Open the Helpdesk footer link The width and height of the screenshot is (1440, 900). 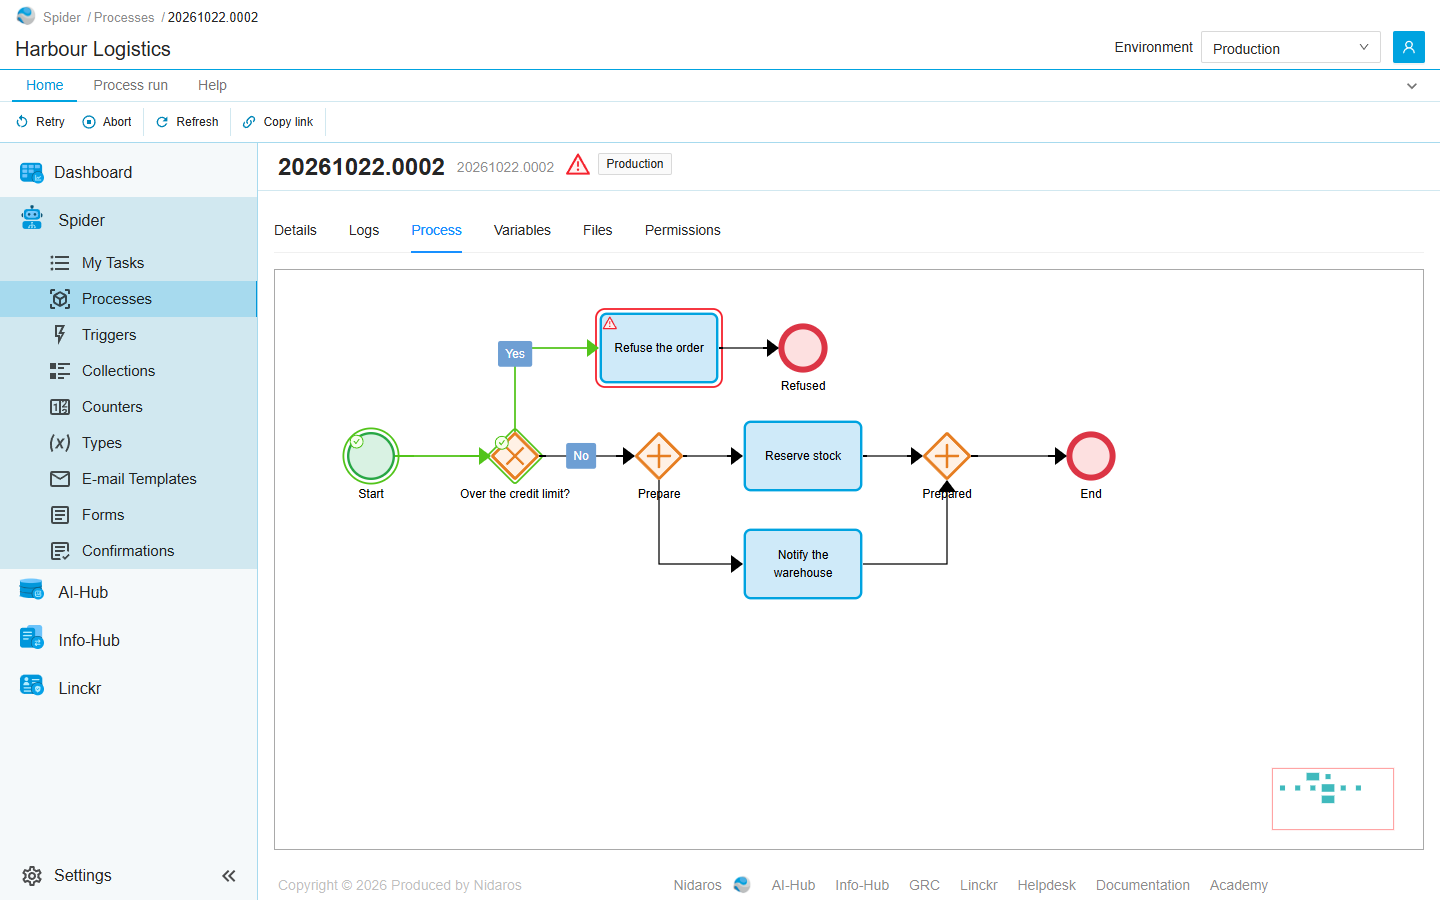click(x=1047, y=885)
